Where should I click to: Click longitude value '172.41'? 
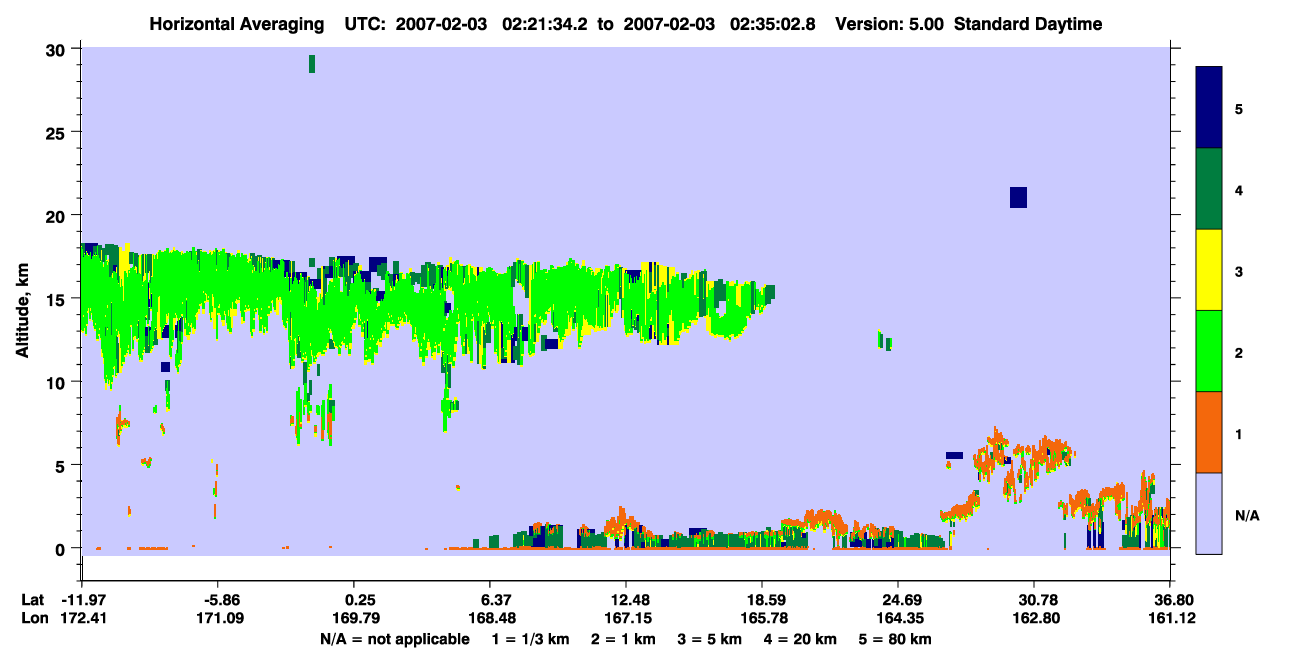(84, 618)
